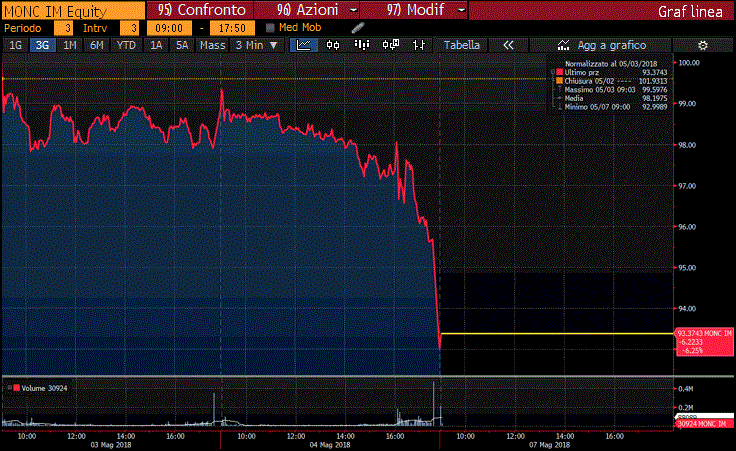
Task: Select the 5A time range
Action: pyautogui.click(x=182, y=45)
